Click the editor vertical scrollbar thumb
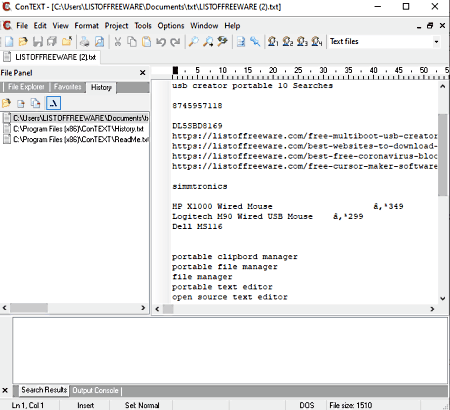Image resolution: width=450 pixels, height=410 pixels. coord(442,155)
